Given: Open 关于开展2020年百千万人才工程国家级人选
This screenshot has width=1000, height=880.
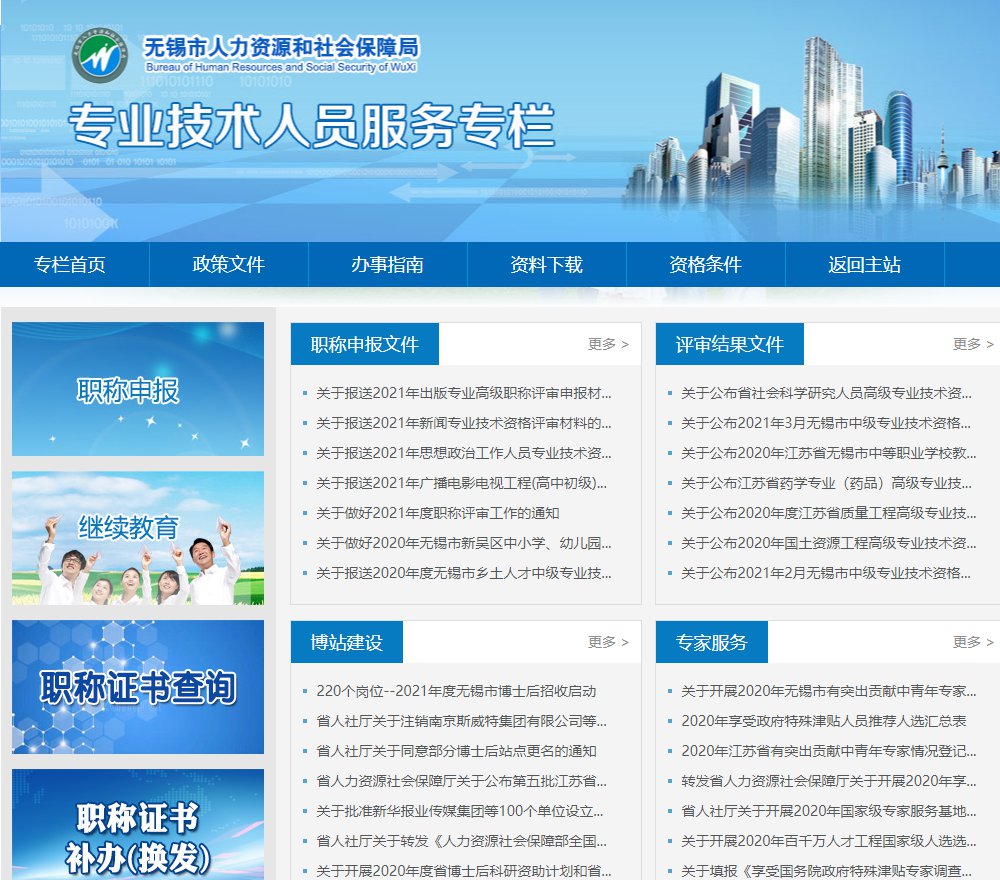Looking at the screenshot, I should click(828, 841).
